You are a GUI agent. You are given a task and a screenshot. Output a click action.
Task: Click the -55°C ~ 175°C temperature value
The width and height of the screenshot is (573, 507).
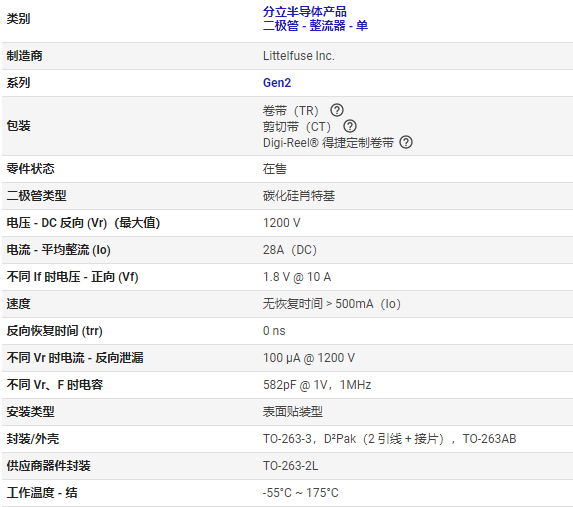click(x=300, y=493)
